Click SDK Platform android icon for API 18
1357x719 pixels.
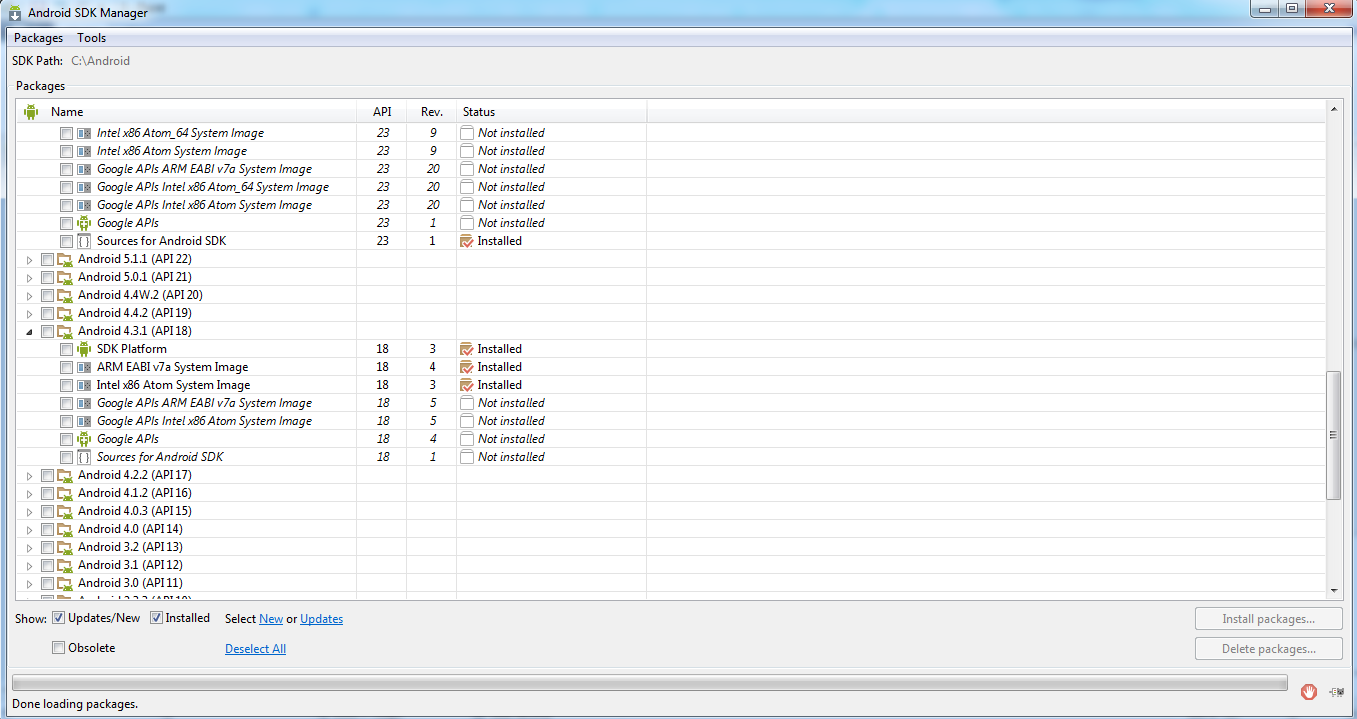(84, 349)
